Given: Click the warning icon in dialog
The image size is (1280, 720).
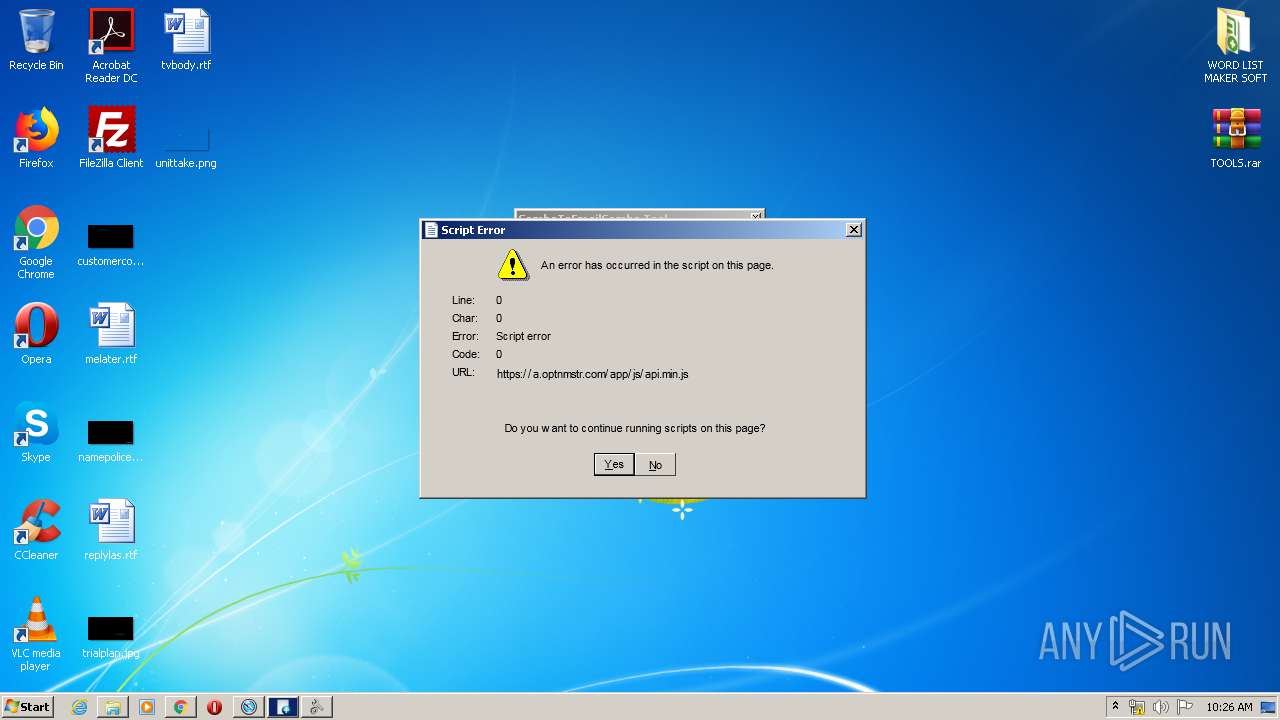Looking at the screenshot, I should coord(513,265).
